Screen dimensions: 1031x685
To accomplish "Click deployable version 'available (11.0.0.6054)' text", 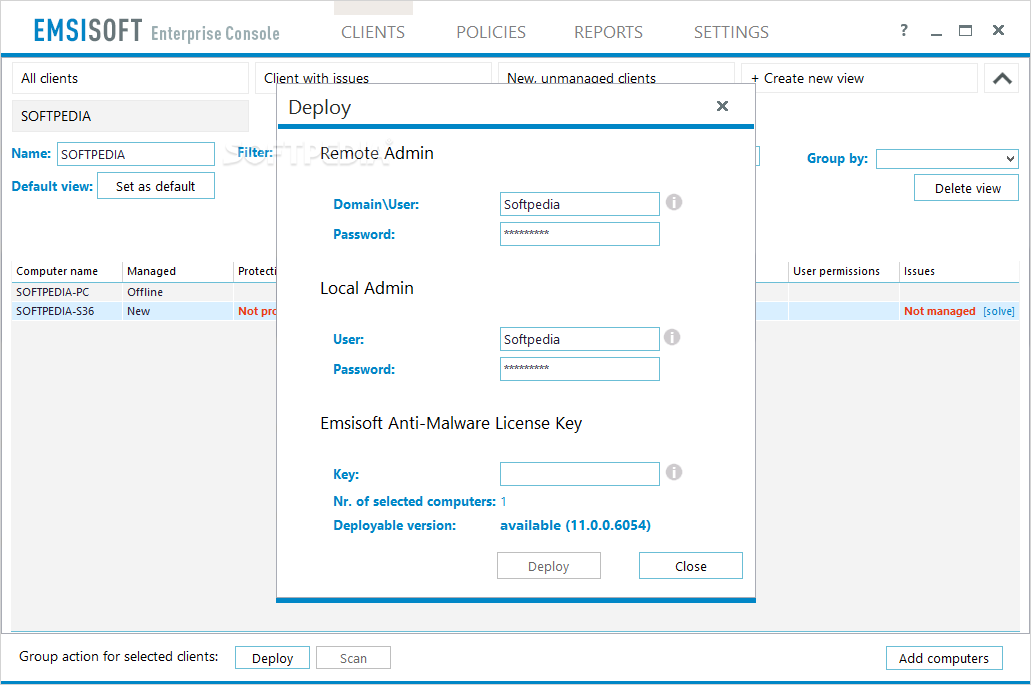I will (x=575, y=525).
